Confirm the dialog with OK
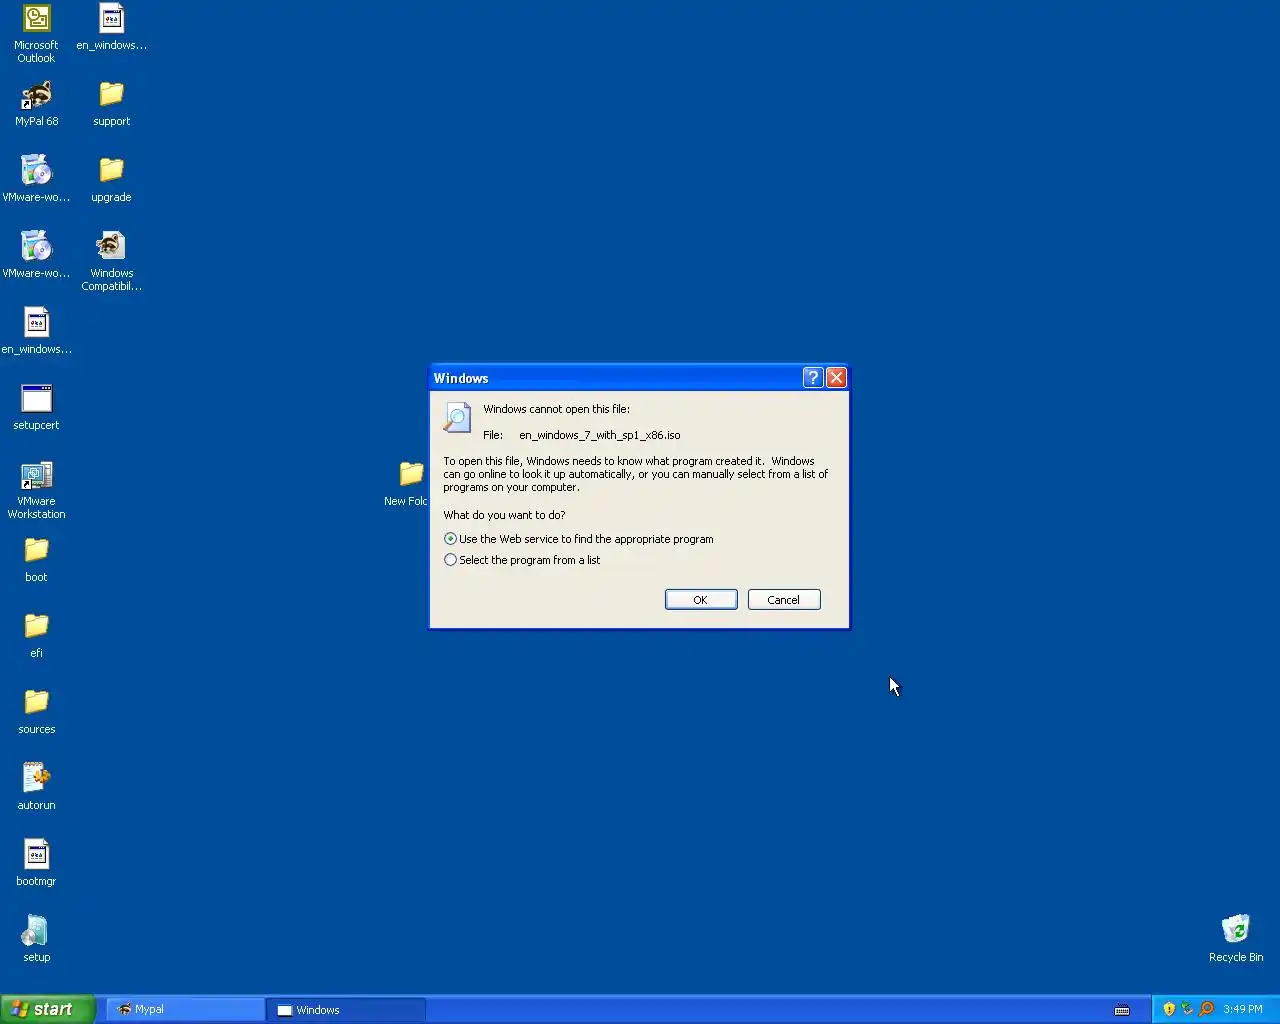Viewport: 1280px width, 1024px height. [x=701, y=600]
